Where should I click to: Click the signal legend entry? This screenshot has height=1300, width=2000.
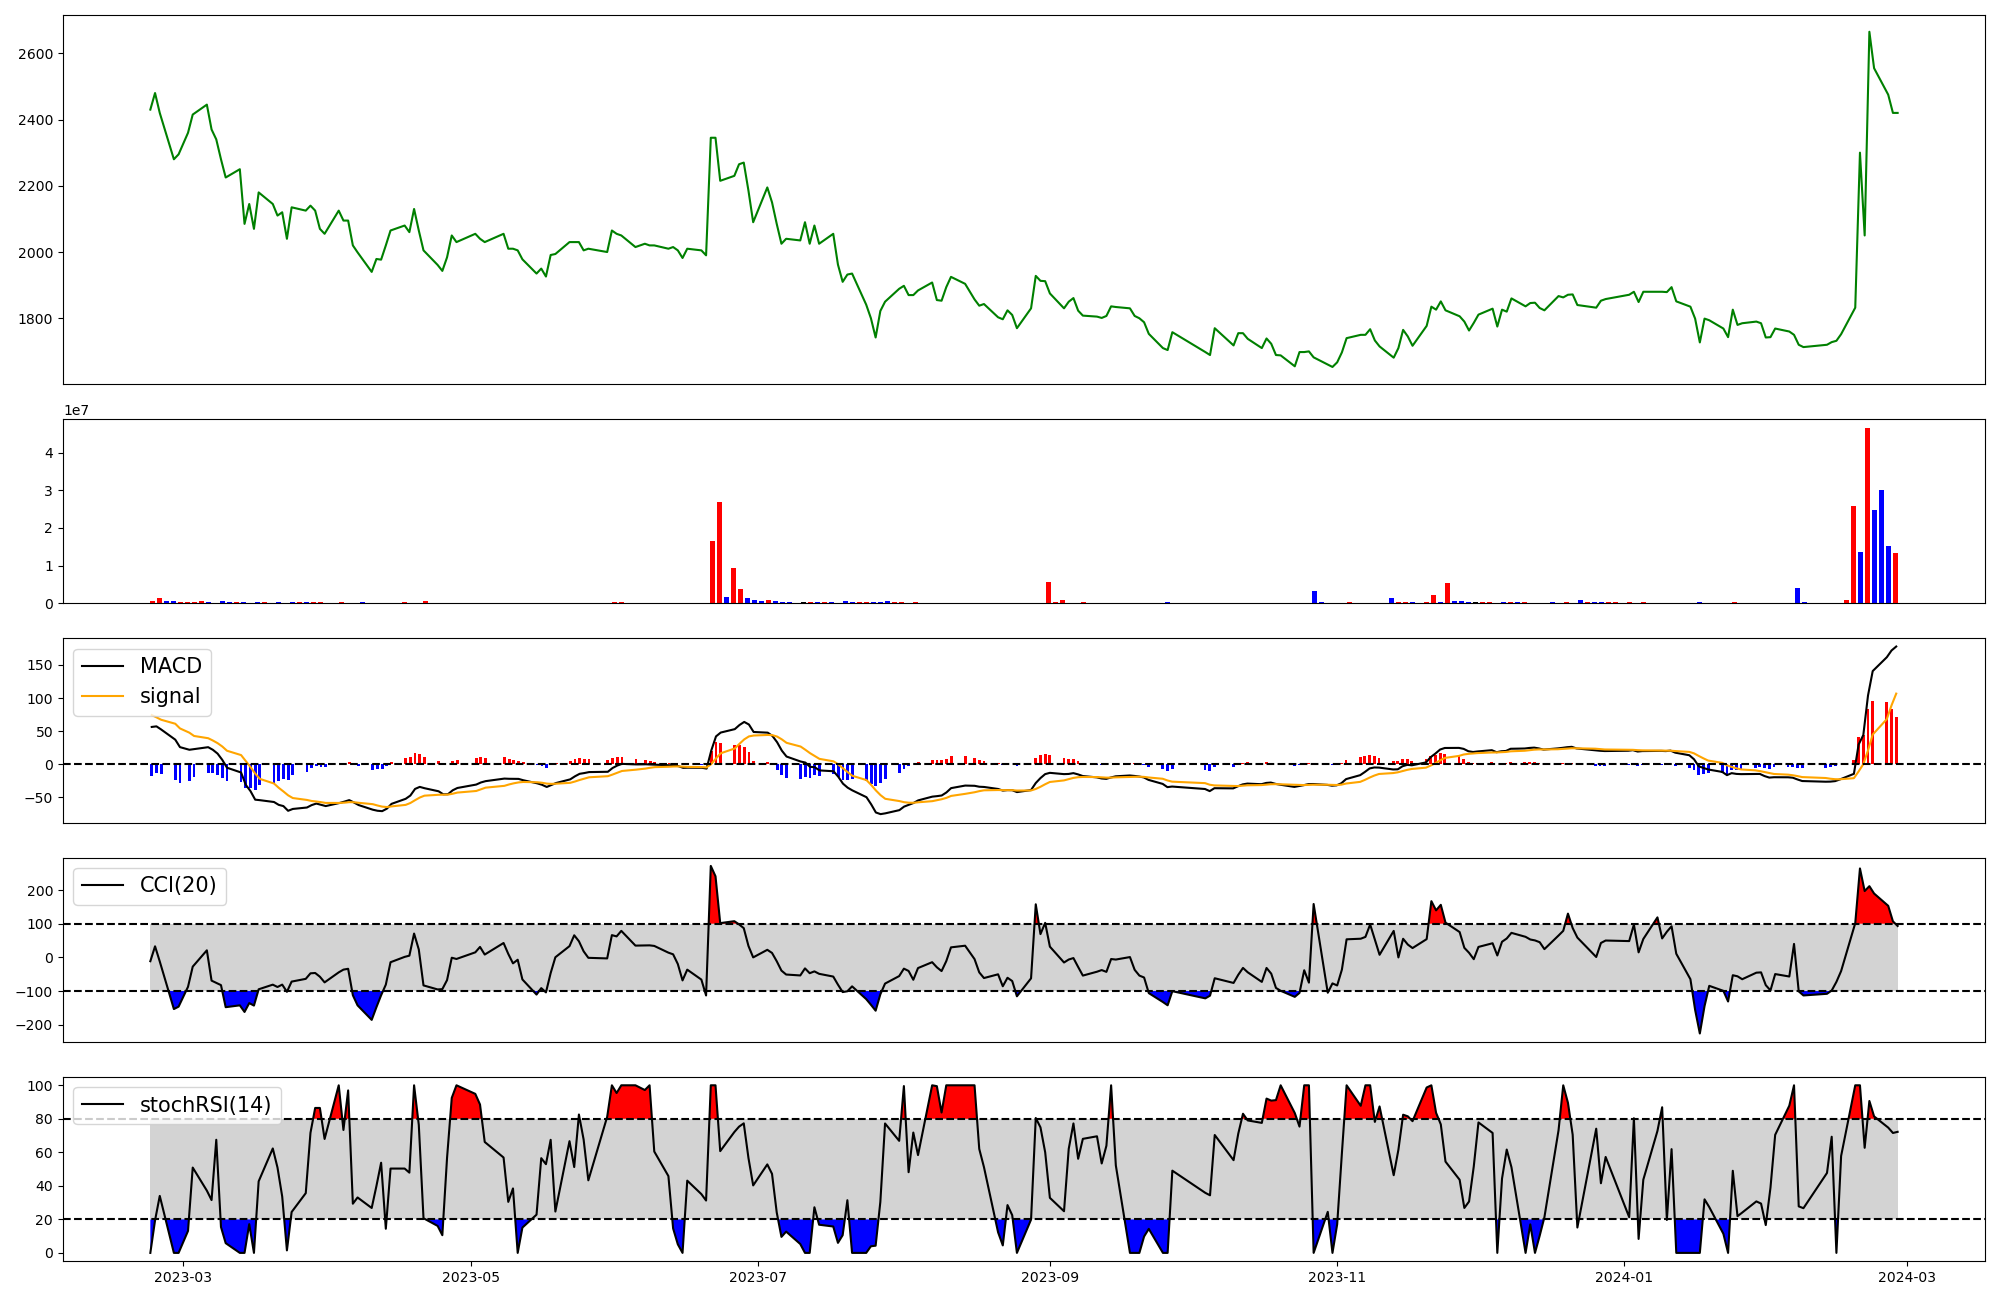(x=170, y=696)
